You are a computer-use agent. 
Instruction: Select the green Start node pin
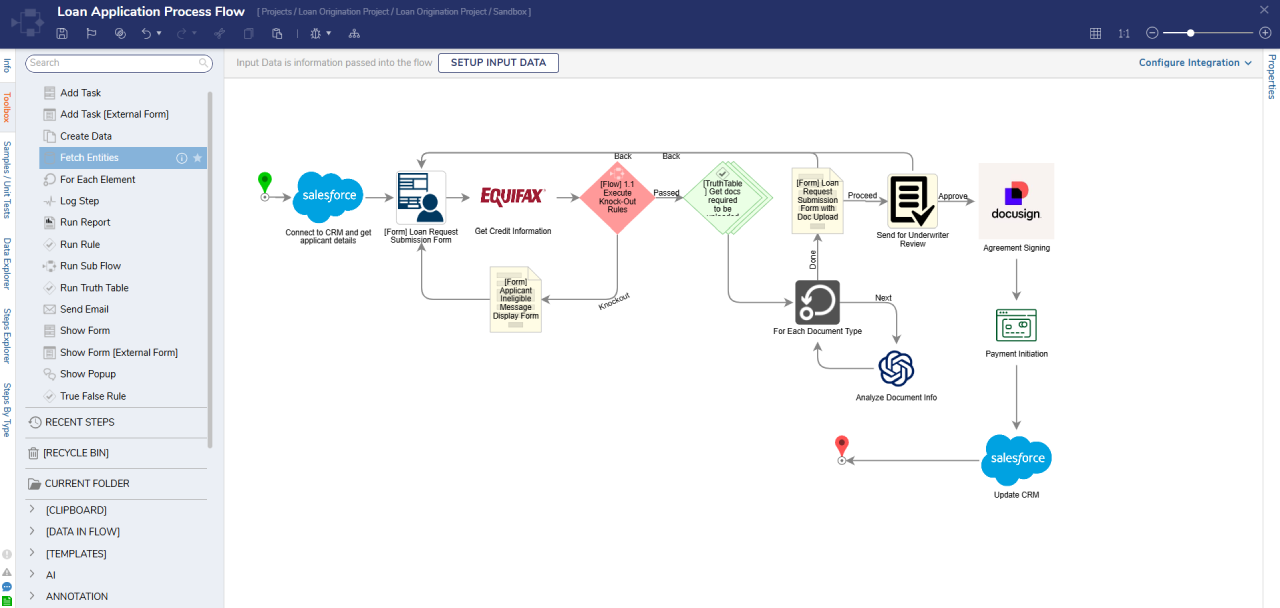264,185
